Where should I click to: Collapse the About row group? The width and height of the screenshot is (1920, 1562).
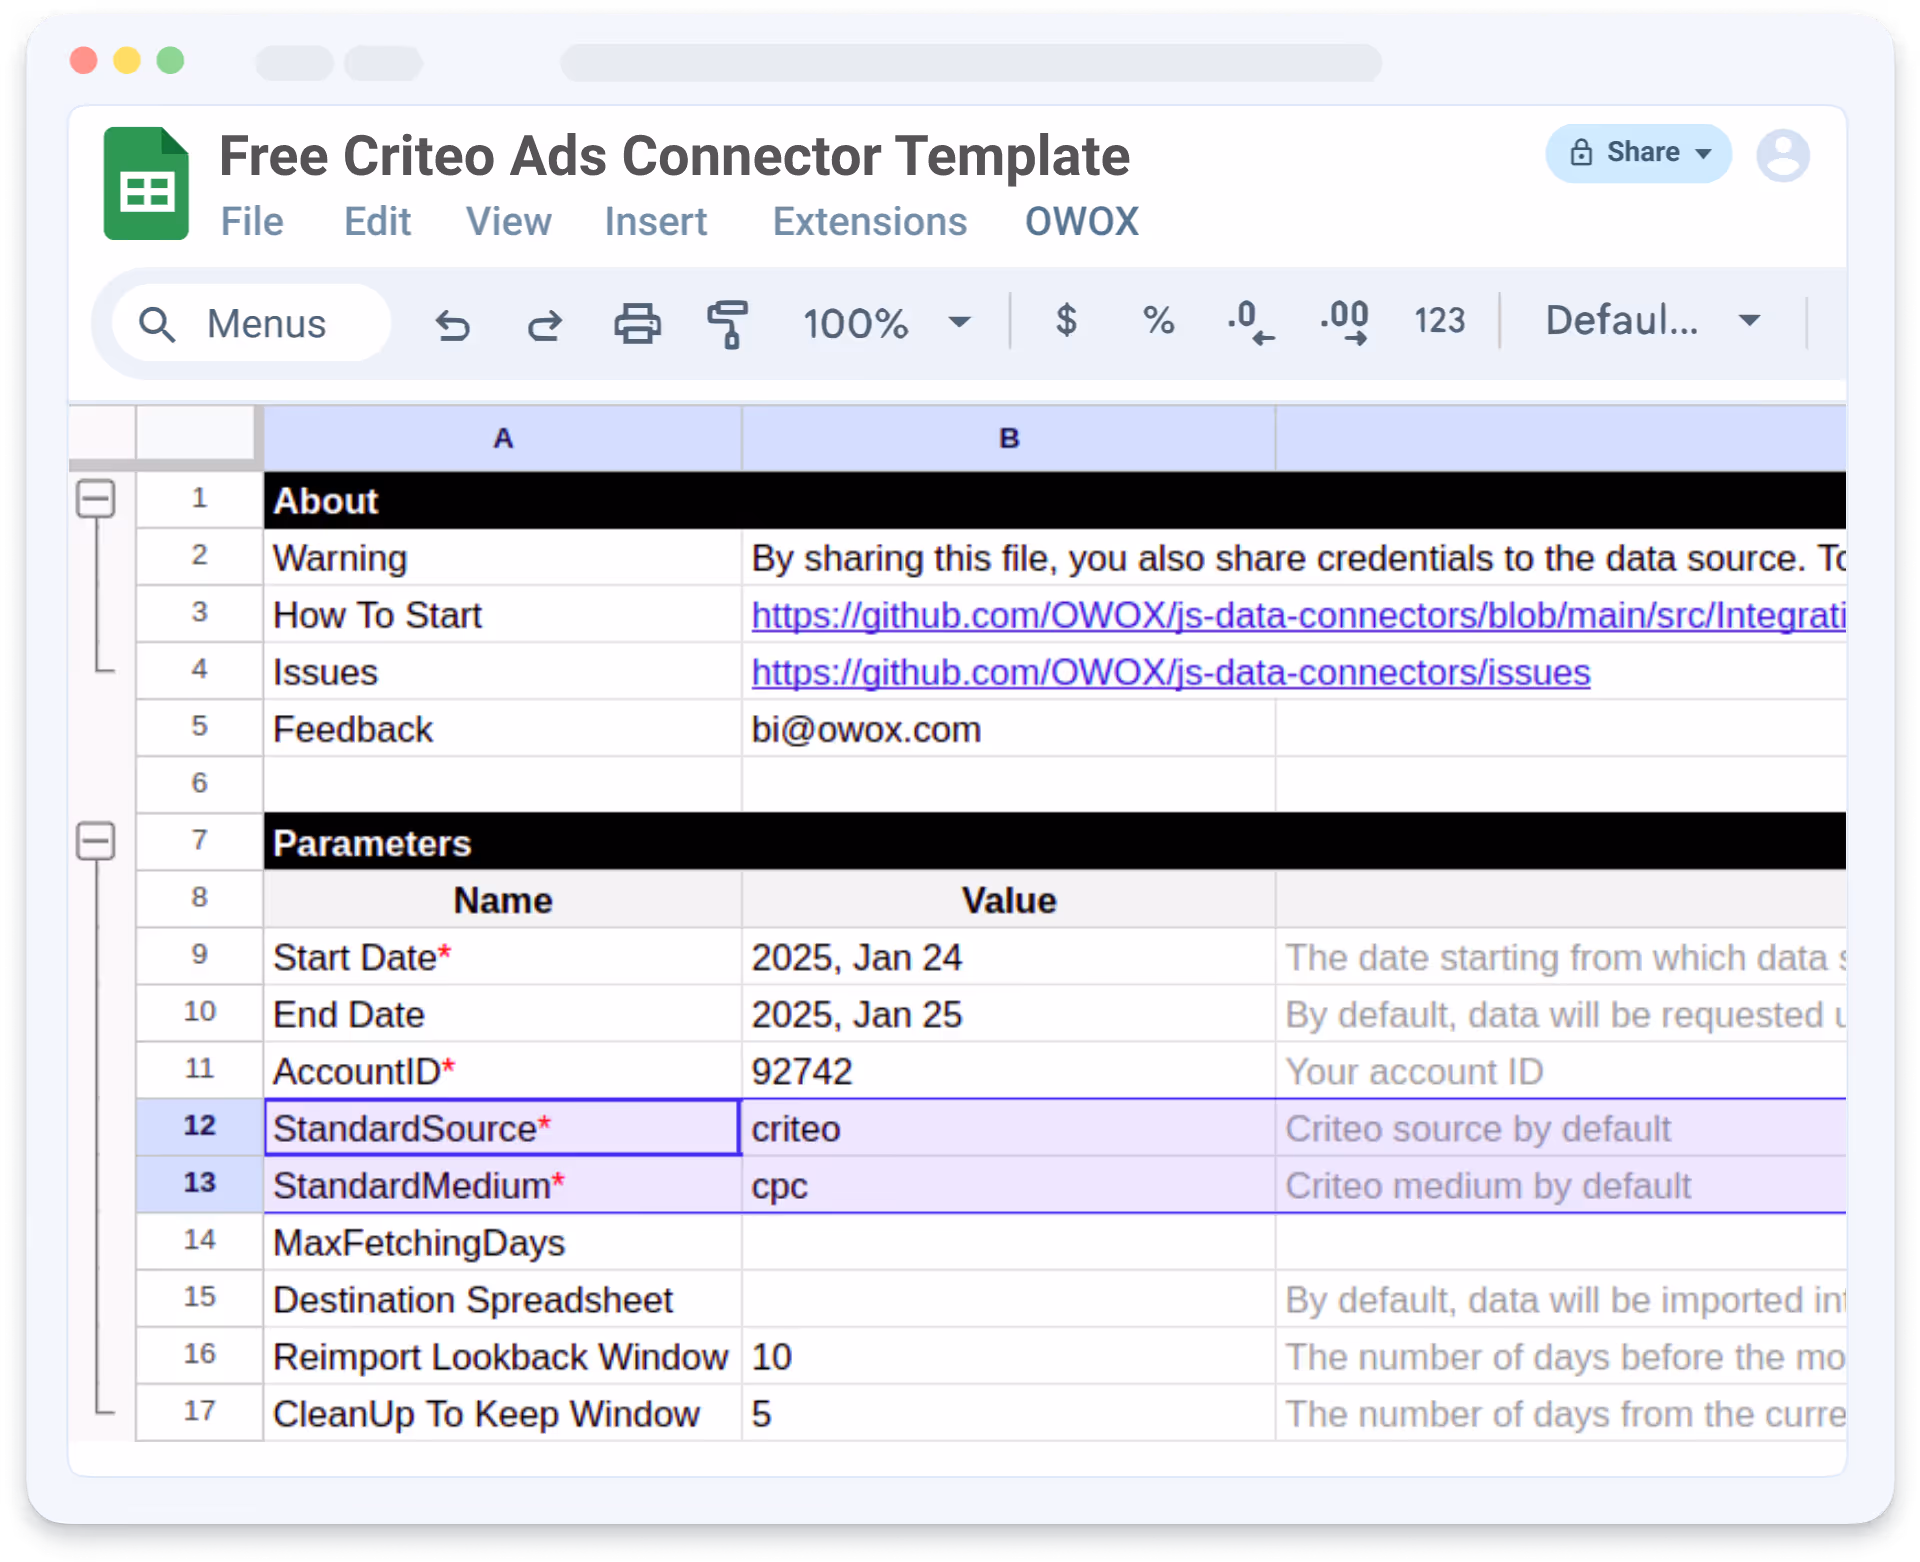click(x=96, y=498)
